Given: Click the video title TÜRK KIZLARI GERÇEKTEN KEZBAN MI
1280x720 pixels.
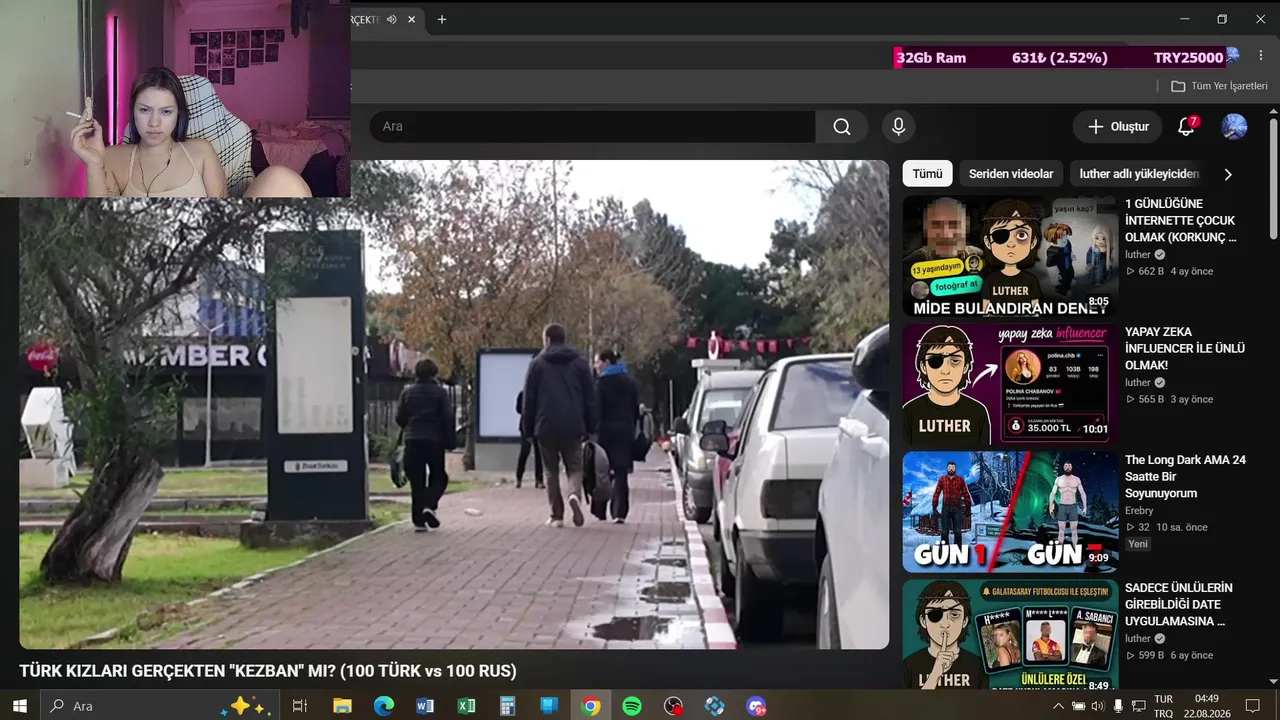Looking at the screenshot, I should 268,671.
